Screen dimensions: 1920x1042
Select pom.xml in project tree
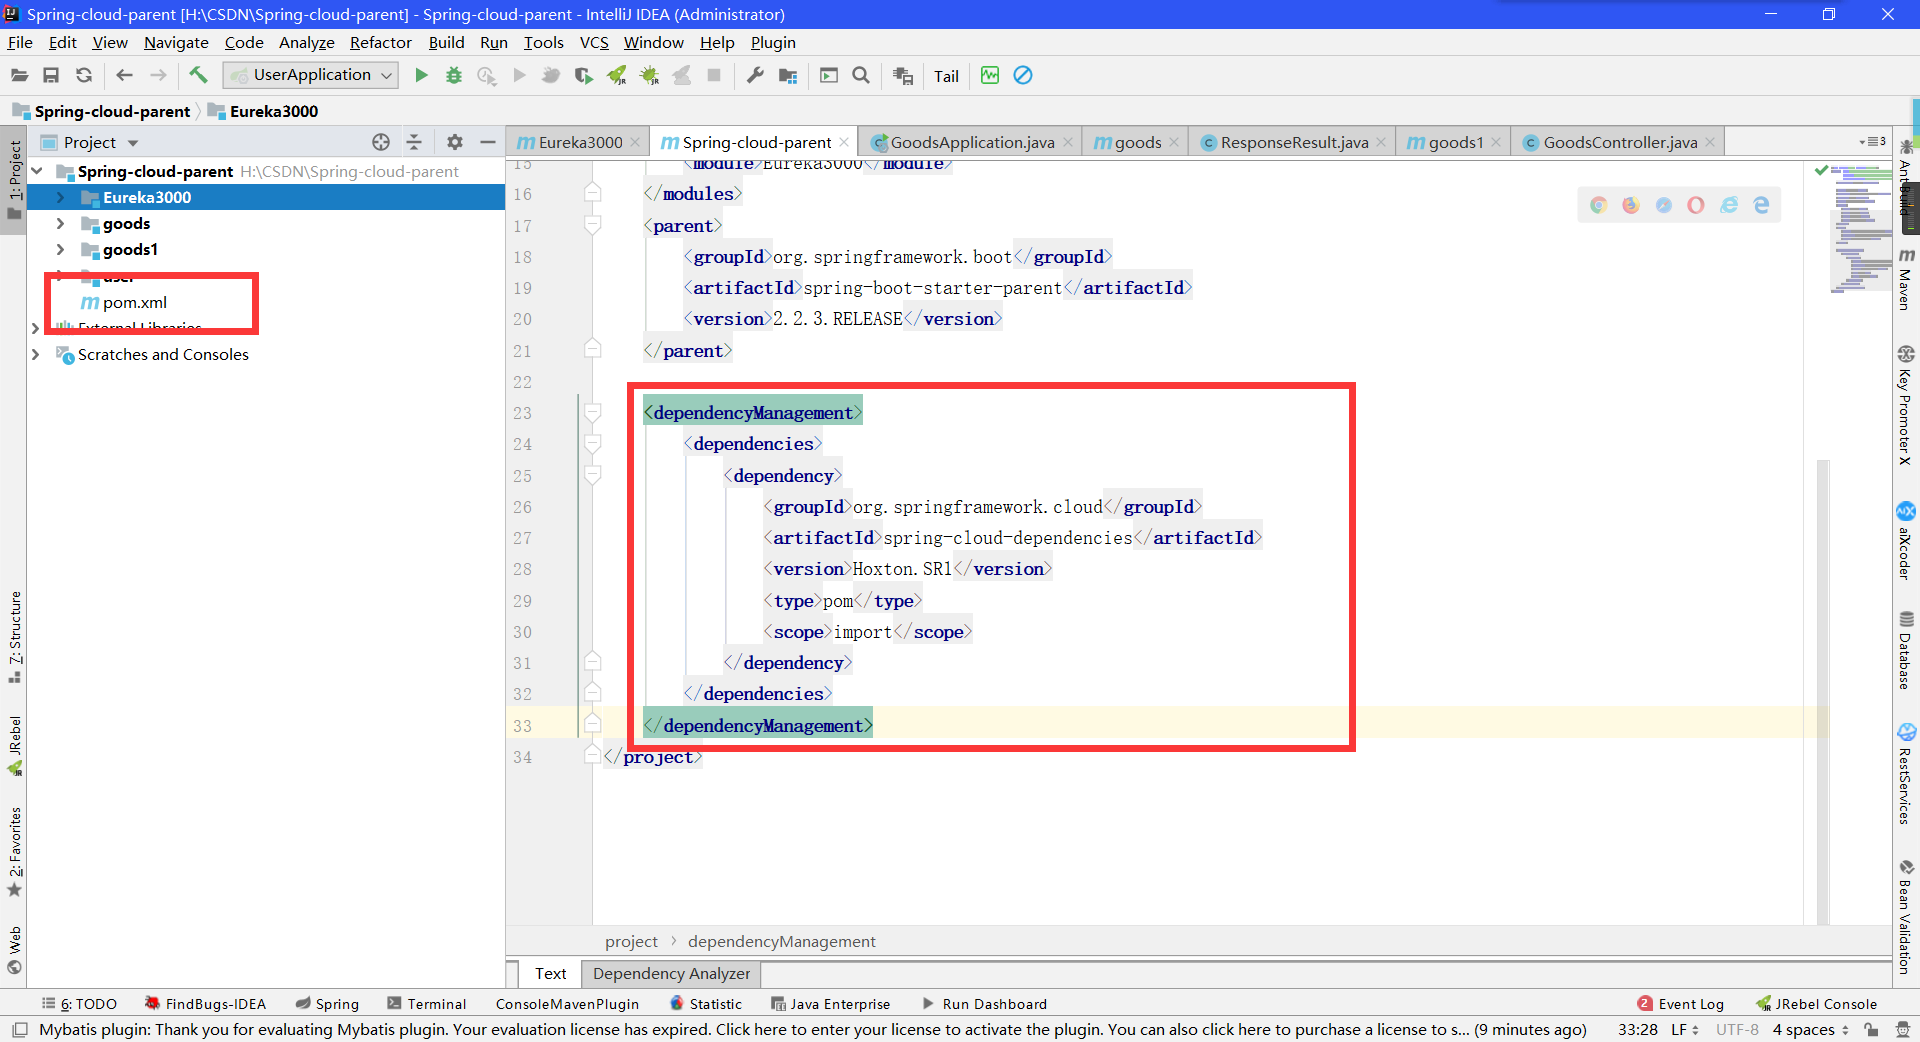click(x=135, y=302)
